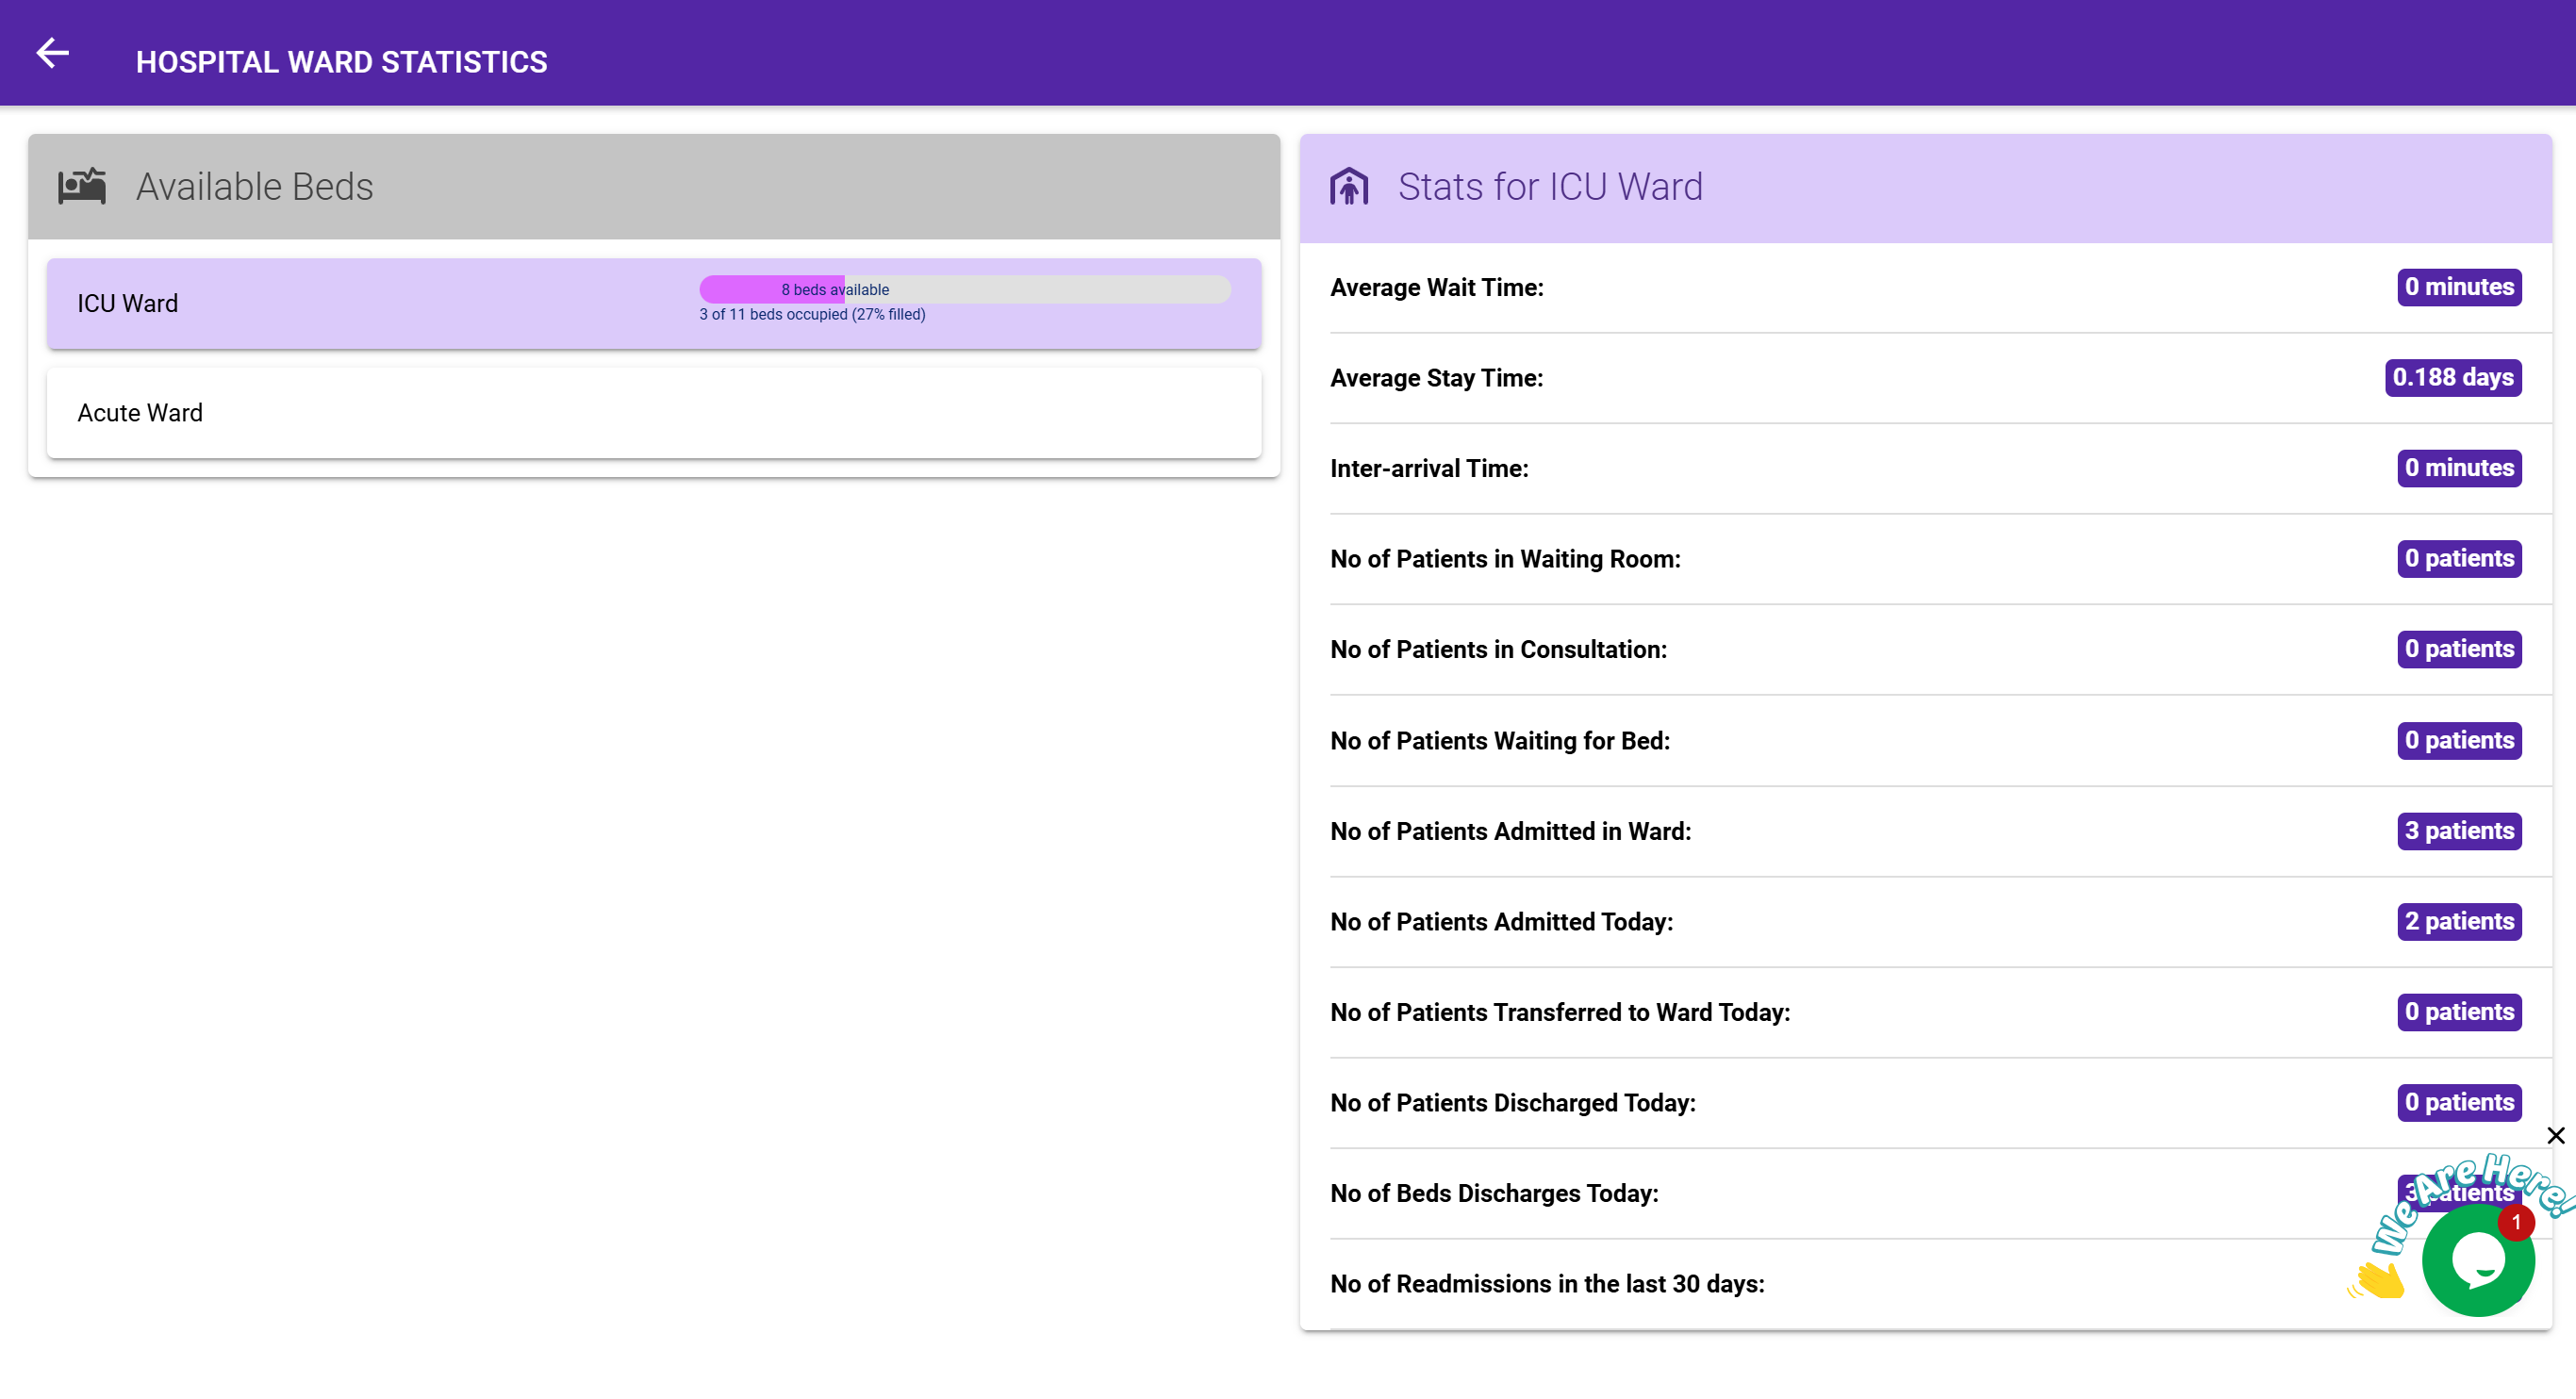Click the 0.188 days badge
Viewport: 2576px width, 1399px height.
2453,378
